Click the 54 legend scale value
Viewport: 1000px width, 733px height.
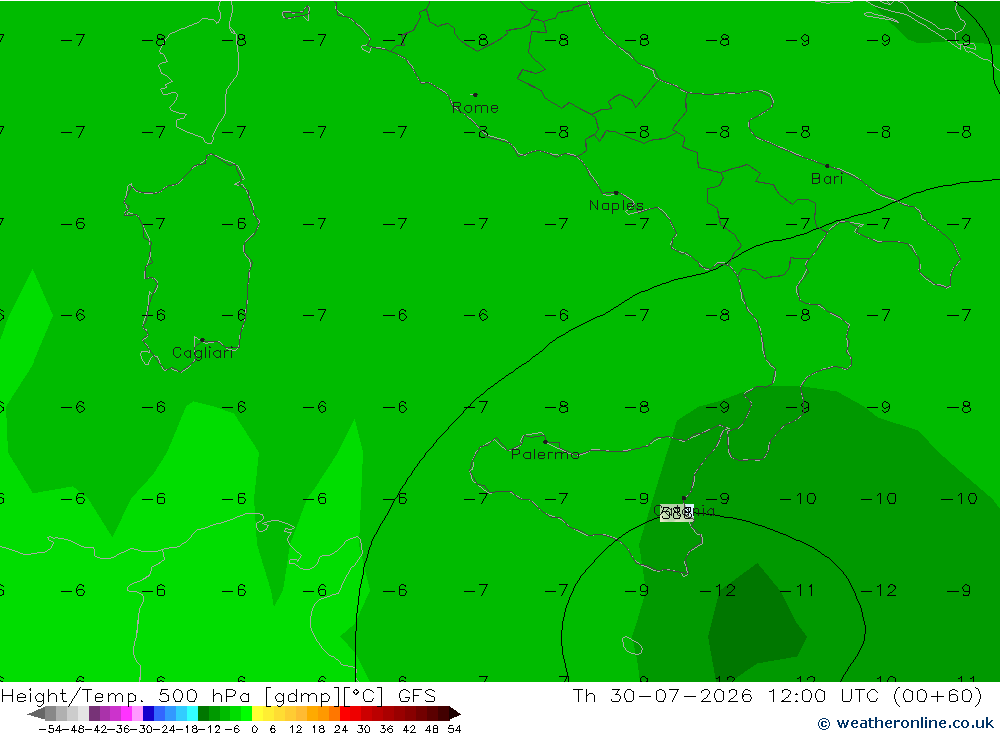click(454, 729)
